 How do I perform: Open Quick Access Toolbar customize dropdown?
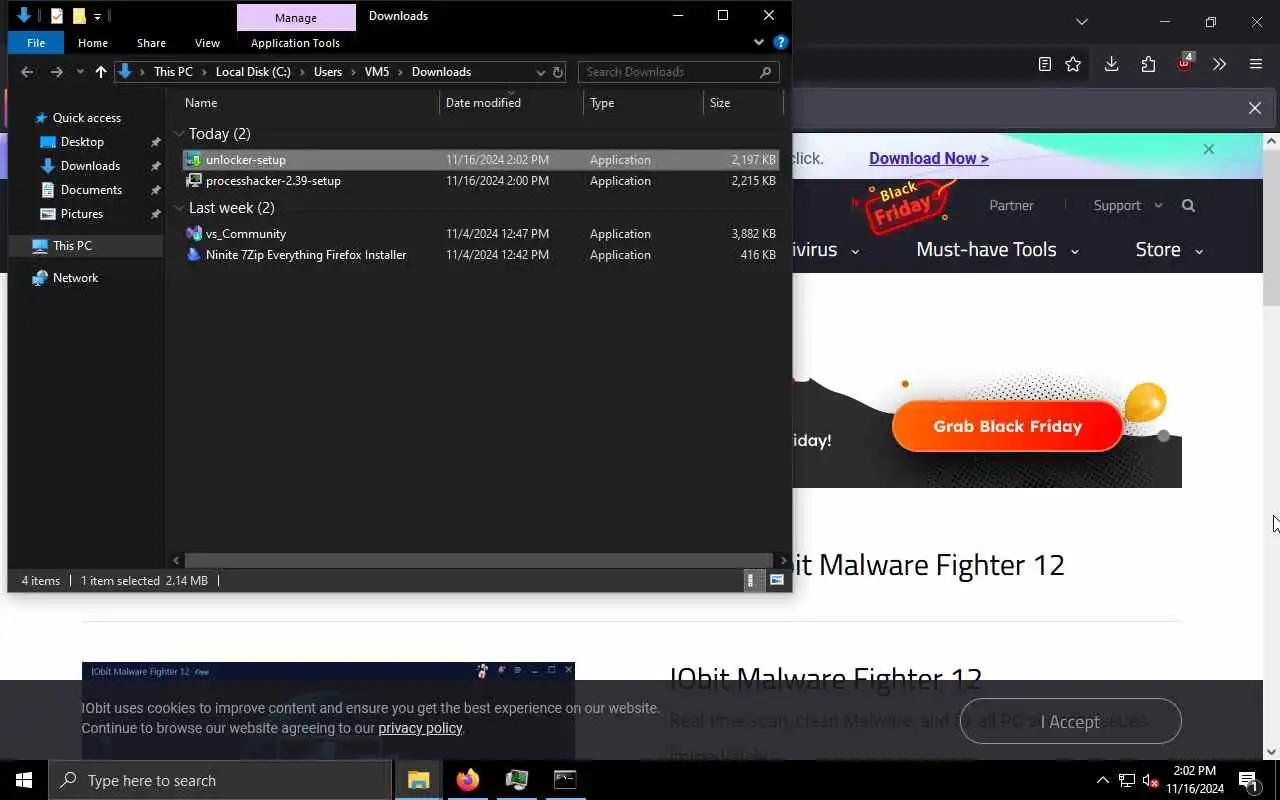97,16
